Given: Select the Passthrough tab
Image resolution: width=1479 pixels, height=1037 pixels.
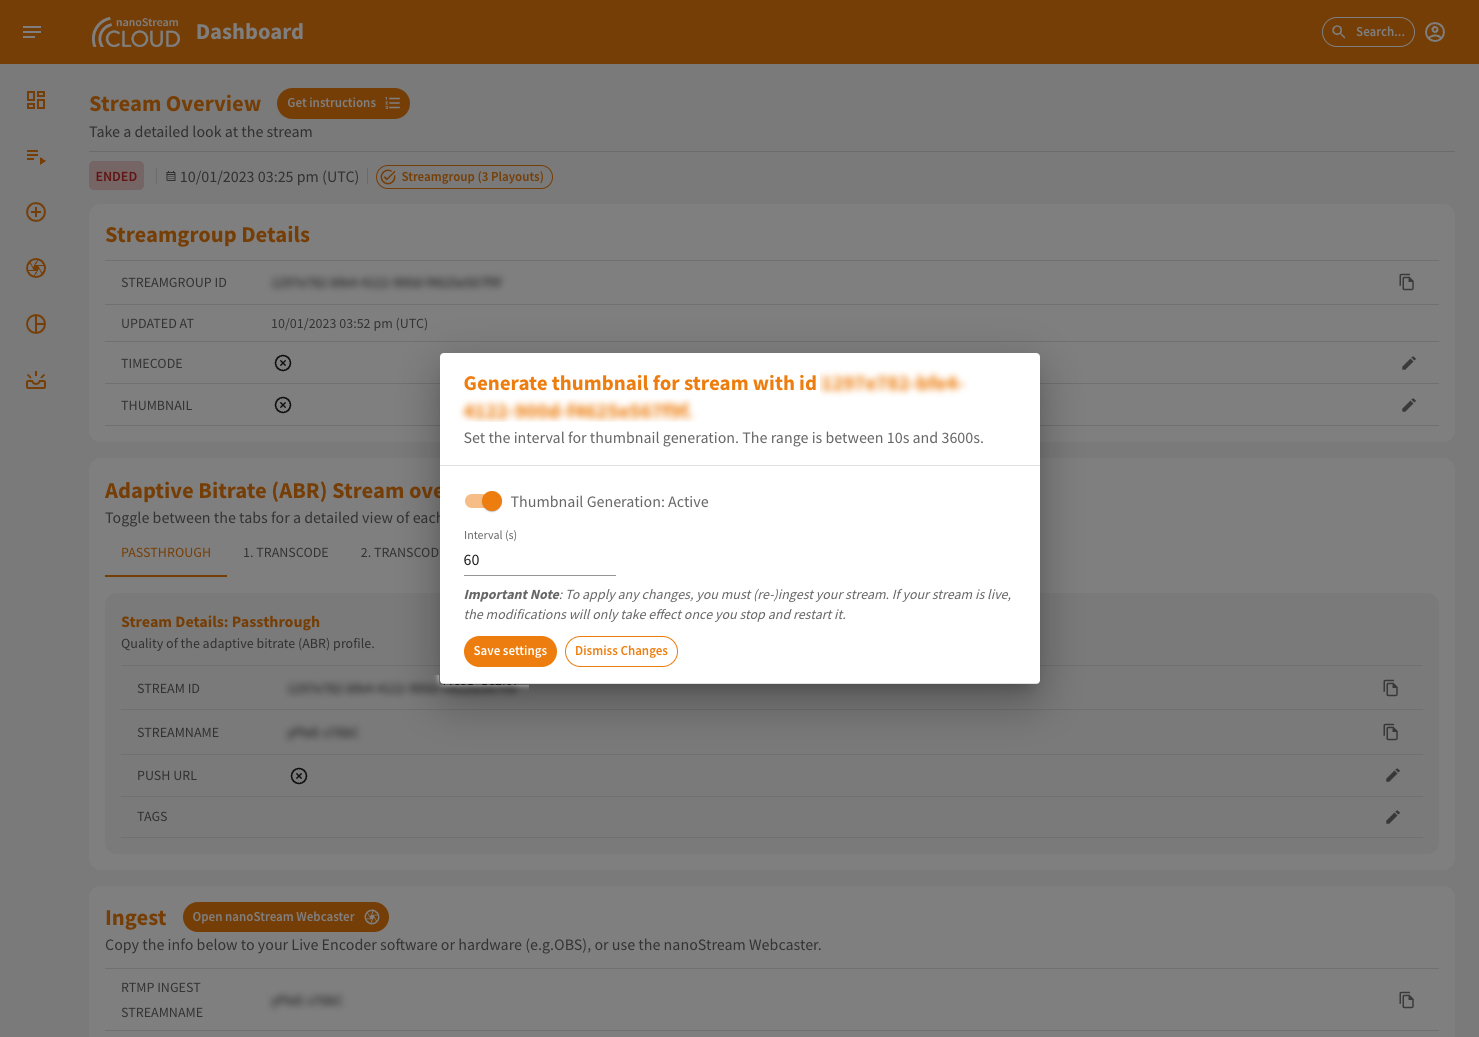Looking at the screenshot, I should click(x=165, y=552).
